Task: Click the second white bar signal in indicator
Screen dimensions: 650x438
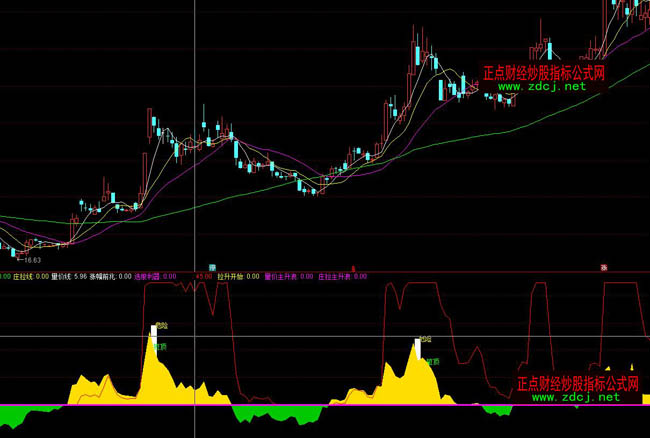Action: [x=417, y=347]
